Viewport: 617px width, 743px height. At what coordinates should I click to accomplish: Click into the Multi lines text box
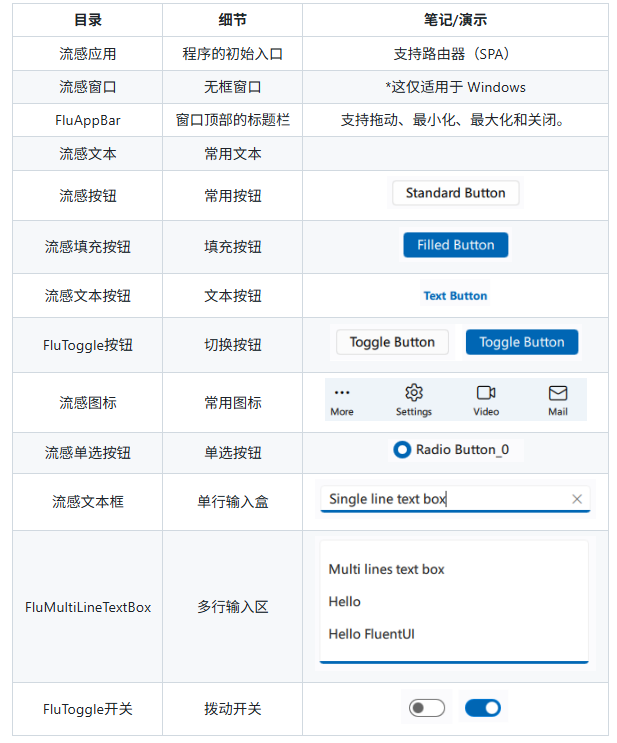click(x=454, y=602)
